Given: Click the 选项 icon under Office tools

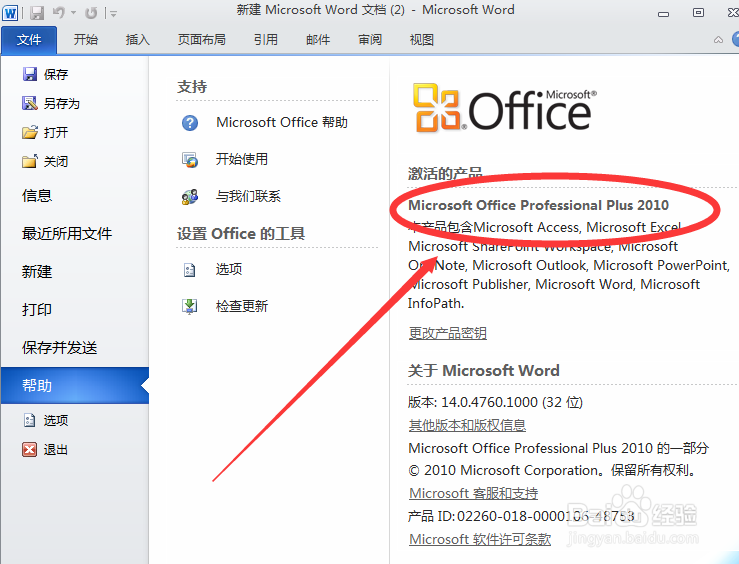Looking at the screenshot, I should (x=190, y=270).
